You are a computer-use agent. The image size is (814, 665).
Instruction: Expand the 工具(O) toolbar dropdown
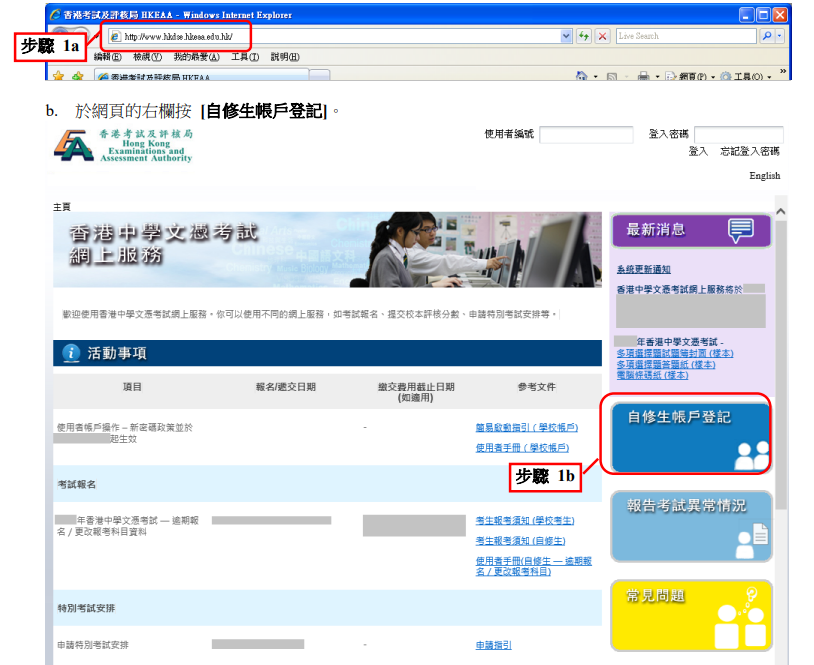769,77
